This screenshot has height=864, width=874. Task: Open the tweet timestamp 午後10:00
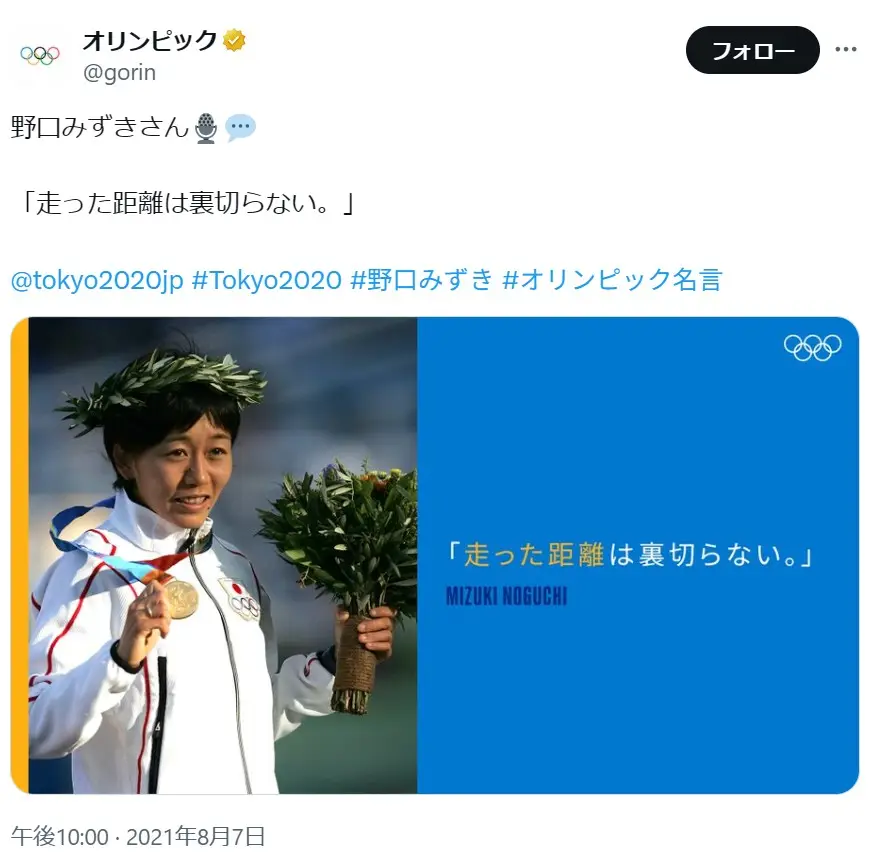[x=60, y=837]
